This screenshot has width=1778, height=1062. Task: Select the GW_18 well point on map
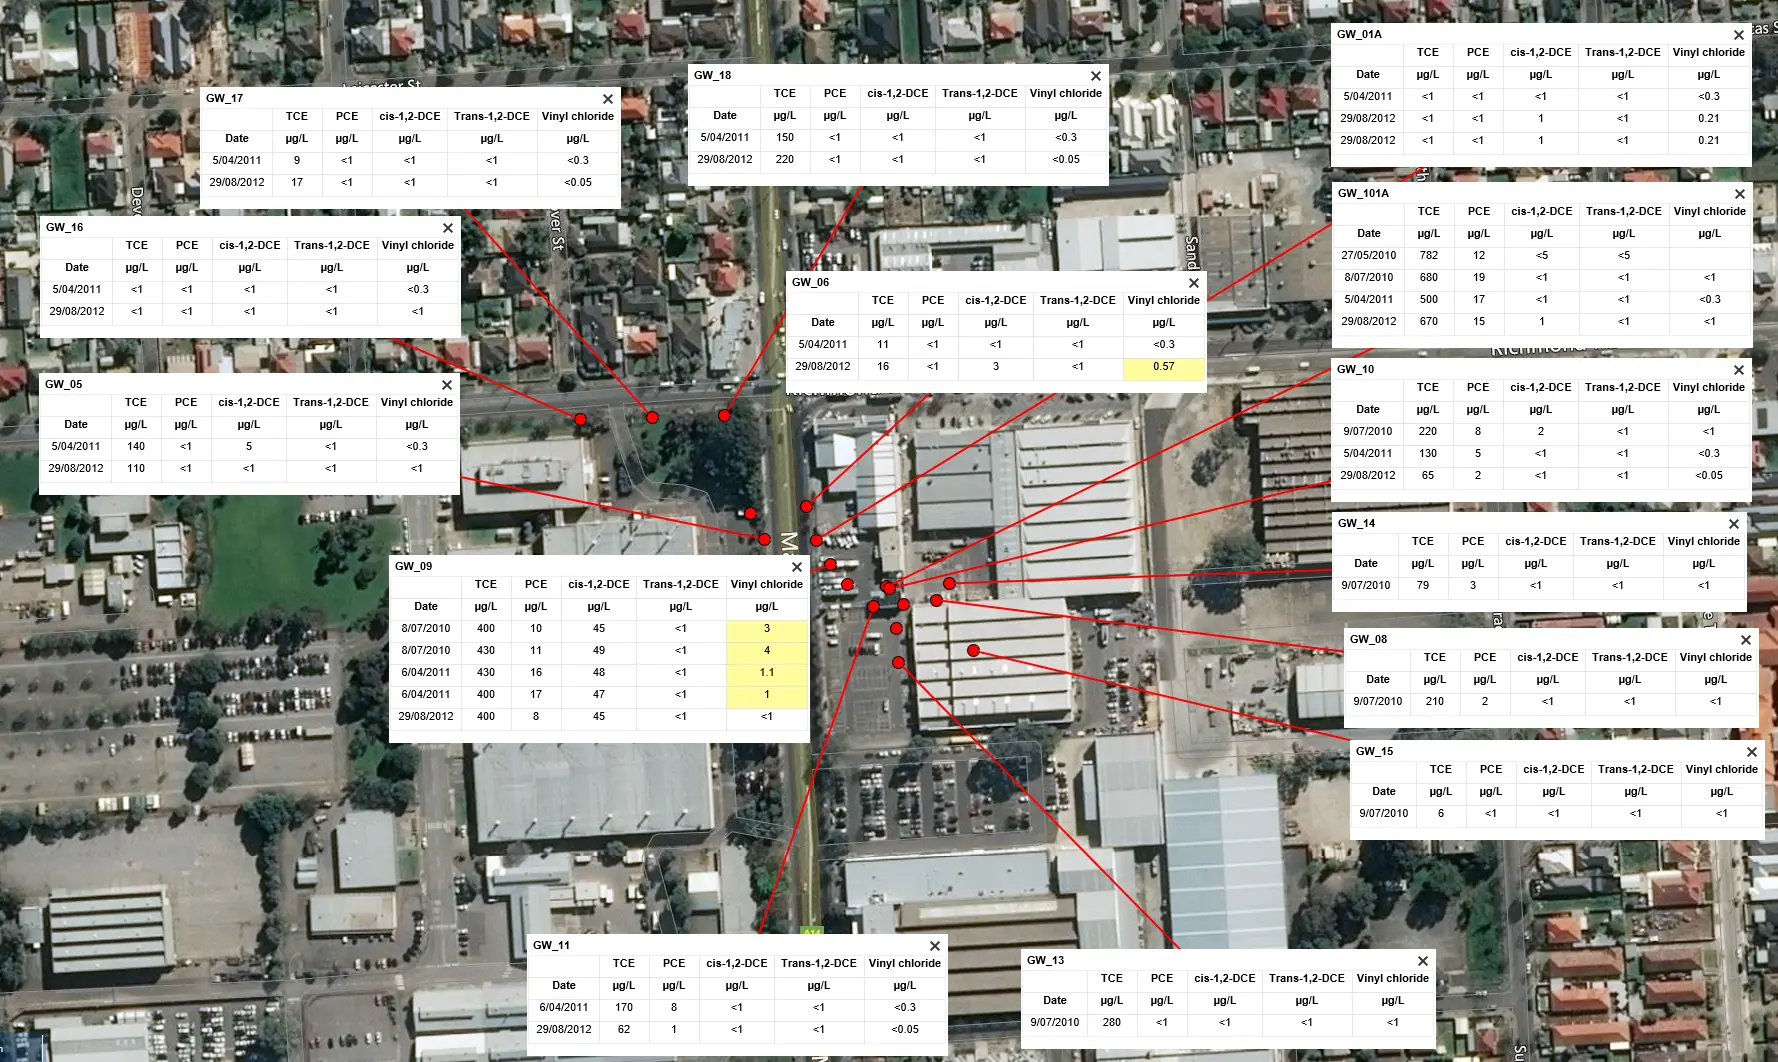pyautogui.click(x=724, y=415)
